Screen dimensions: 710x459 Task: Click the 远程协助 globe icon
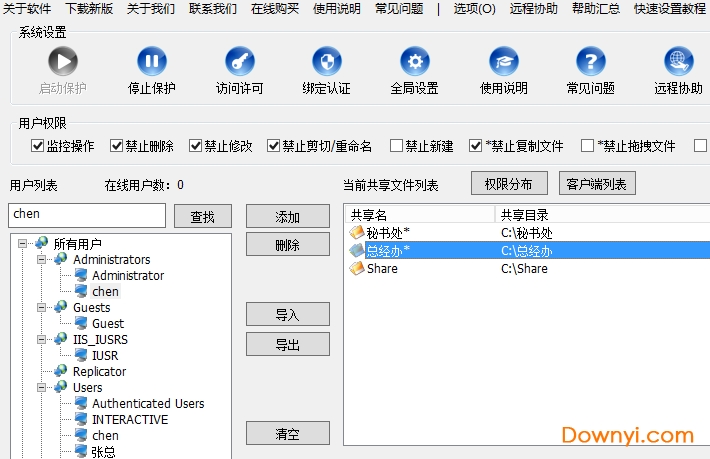(678, 61)
